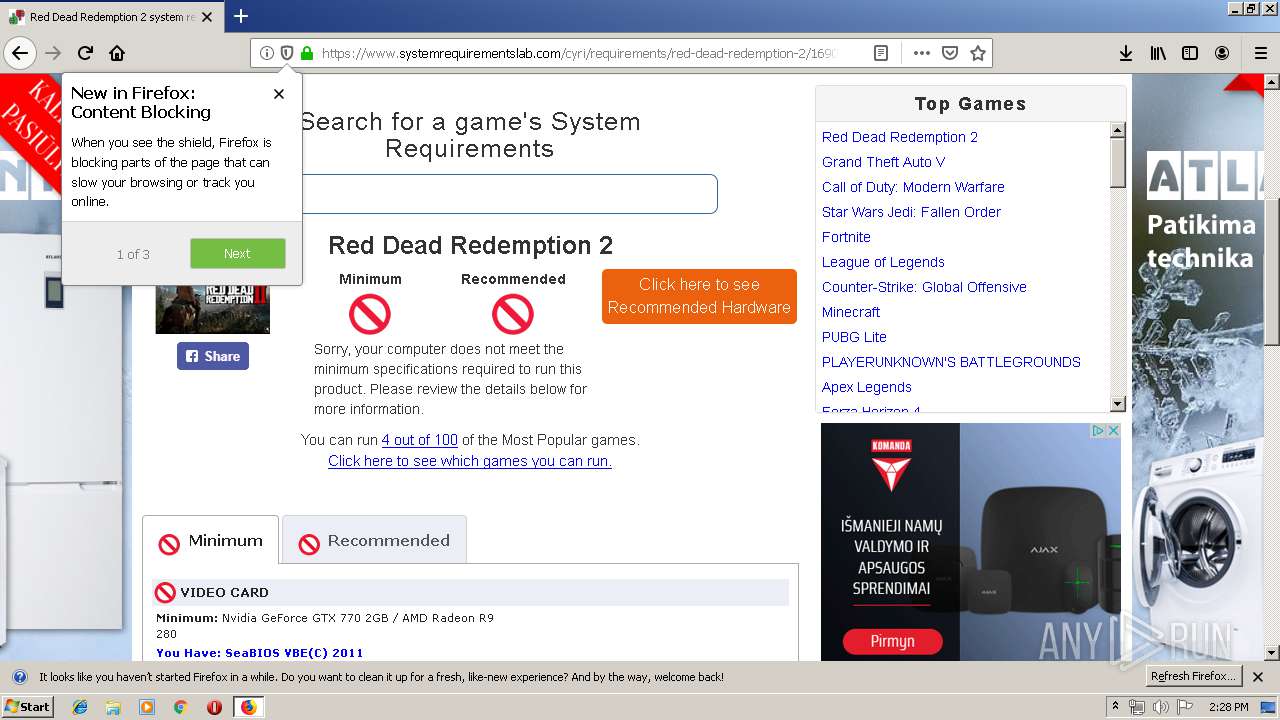1280x720 pixels.
Task: Open the '4 out of 100' link
Action: coord(420,440)
